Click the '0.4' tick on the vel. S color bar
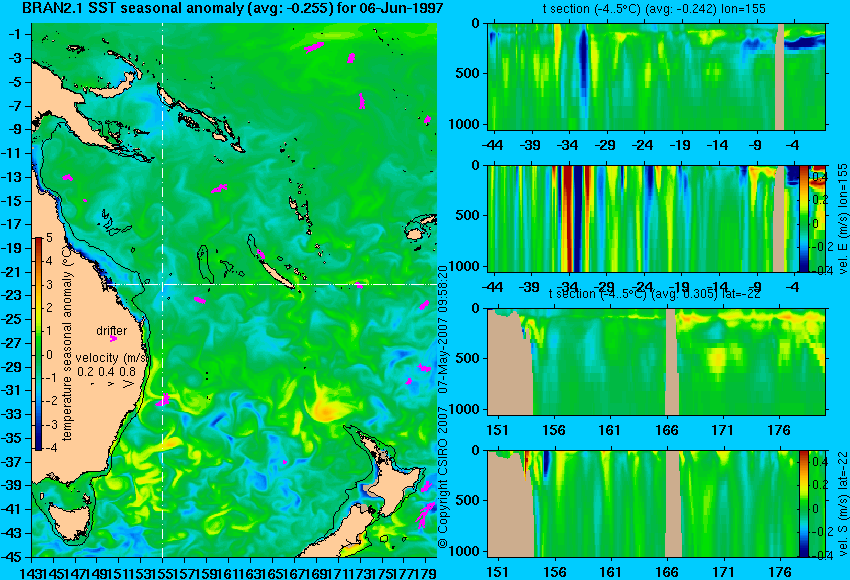The height and width of the screenshot is (580, 850). 820,462
